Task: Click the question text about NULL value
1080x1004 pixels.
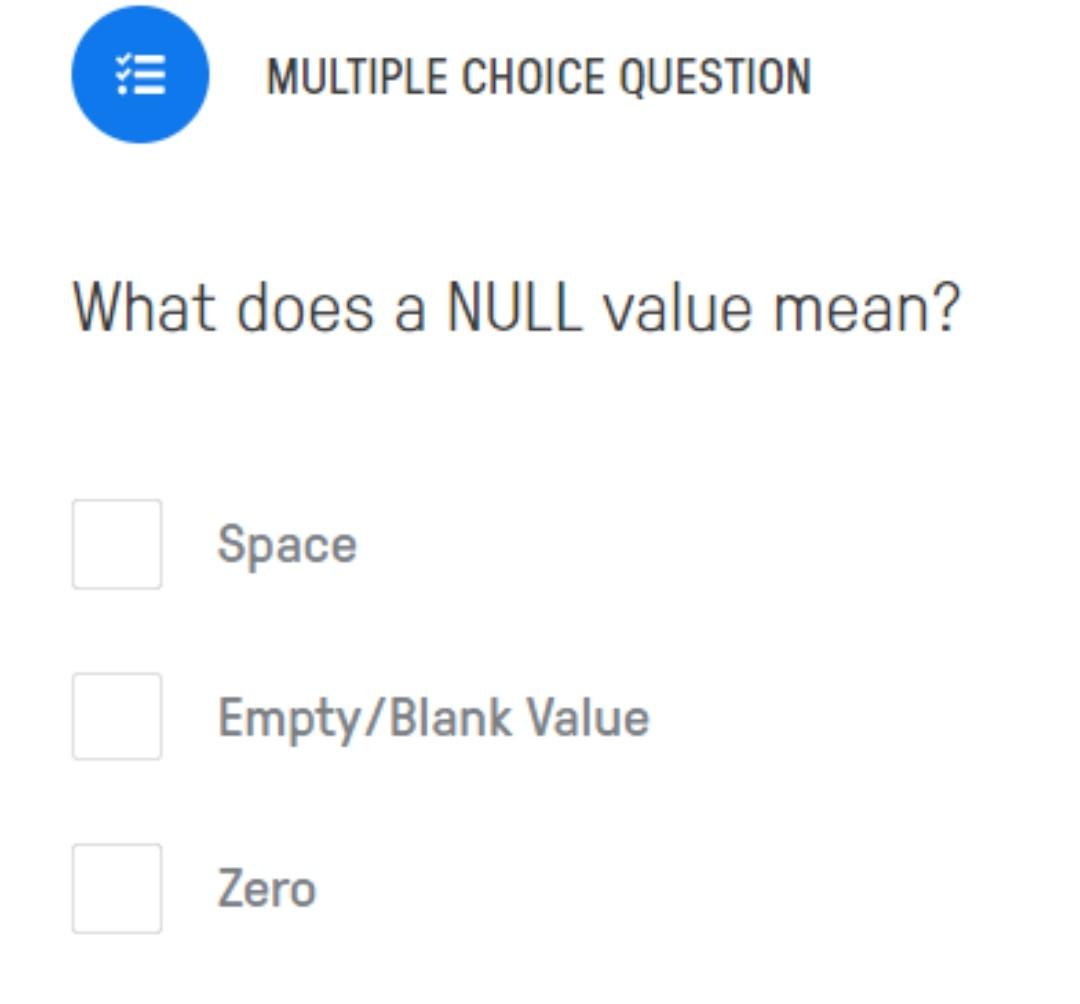Action: [516, 308]
